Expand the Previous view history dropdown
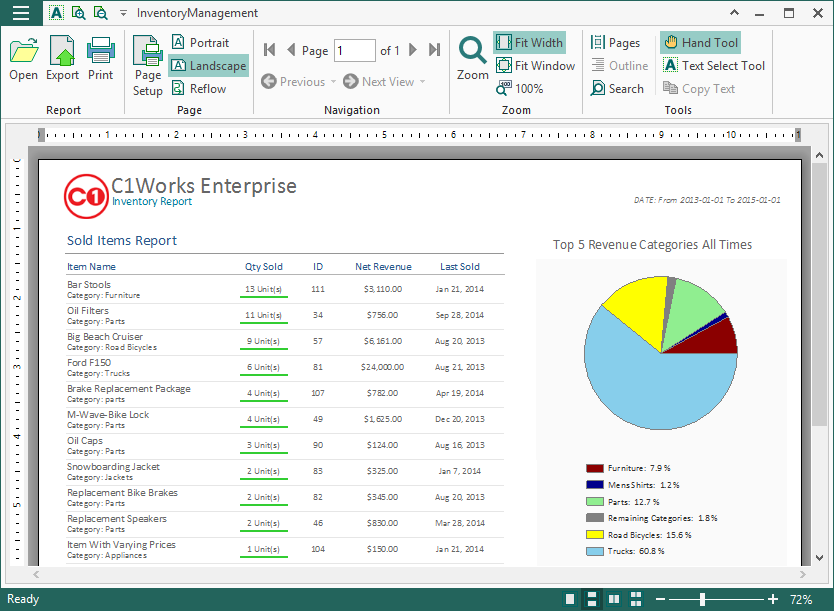Viewport: 834px width, 611px height. [x=333, y=81]
